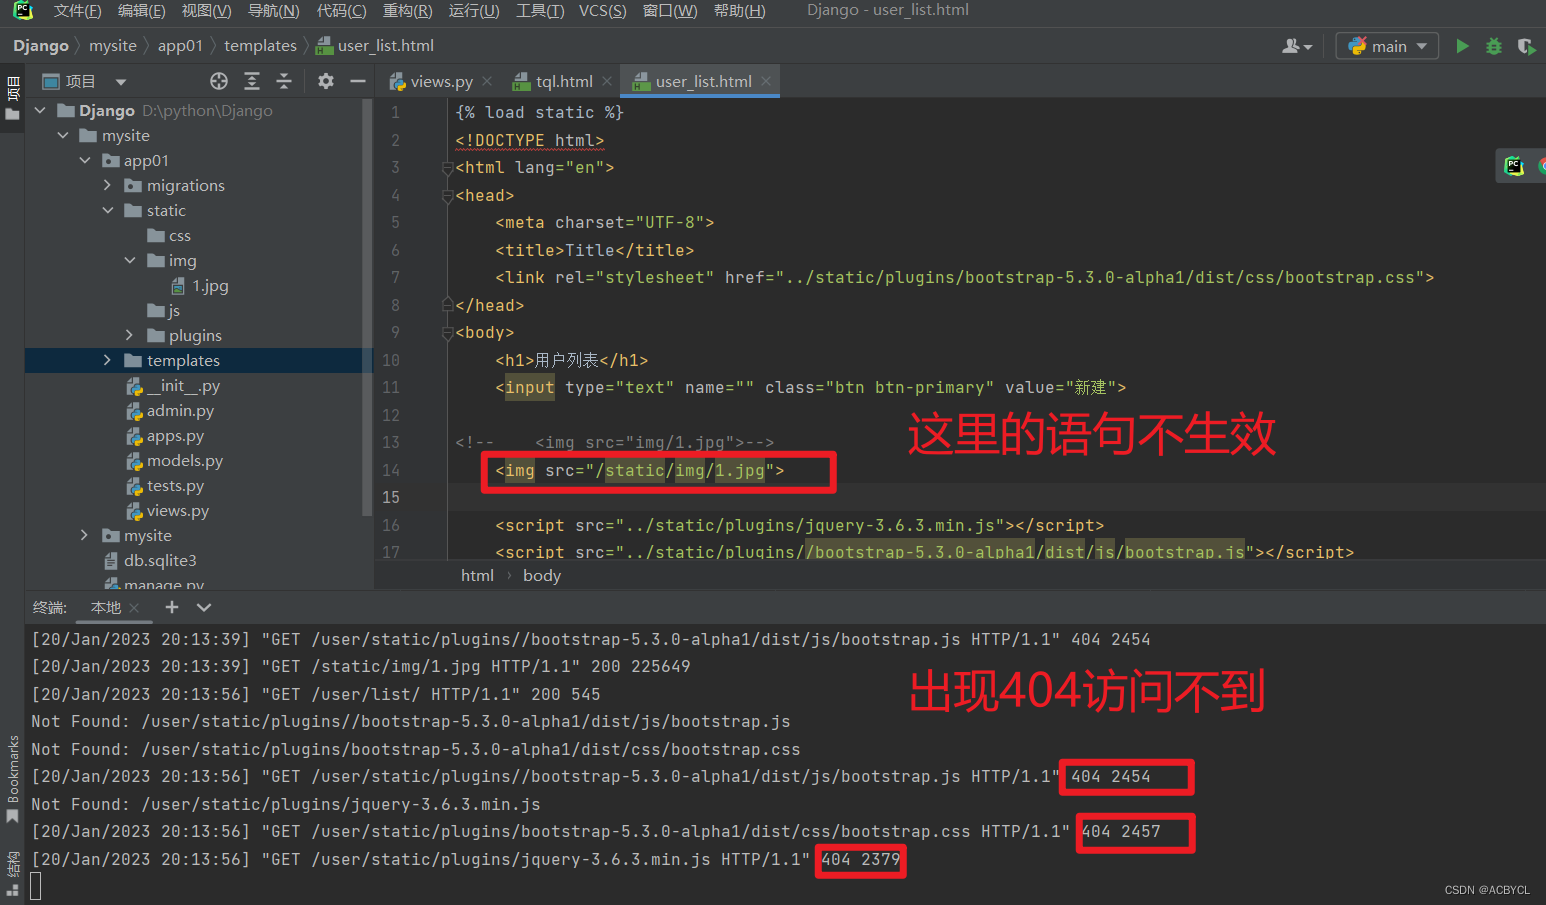Select 1.jpg in the project tree
1546x905 pixels.
pos(210,285)
